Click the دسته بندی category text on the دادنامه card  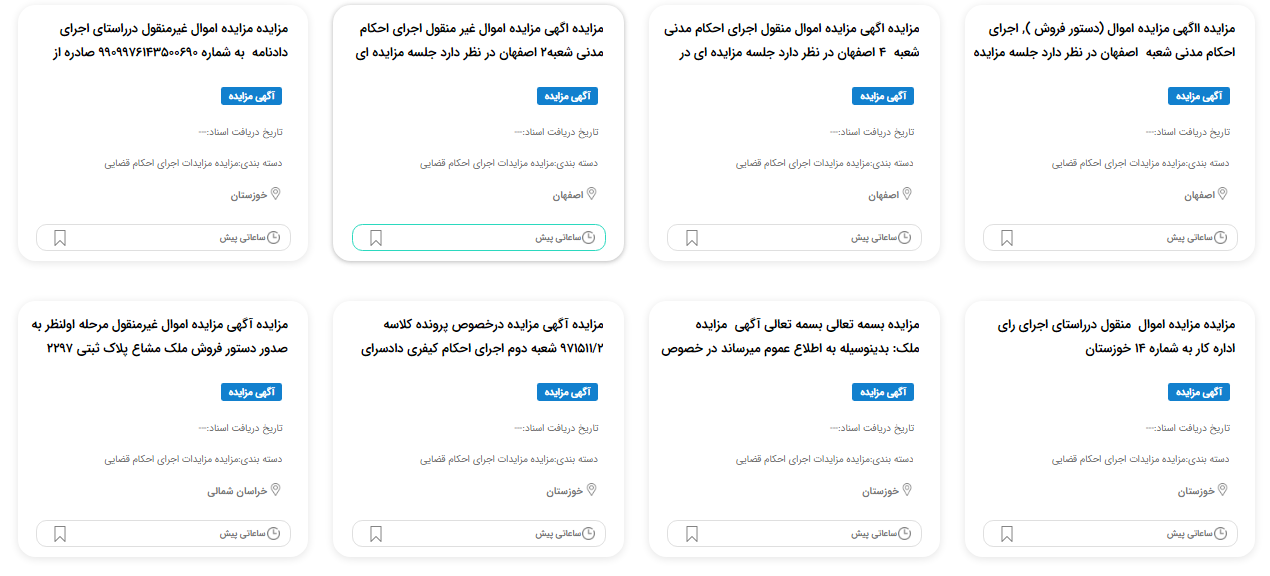click(194, 163)
